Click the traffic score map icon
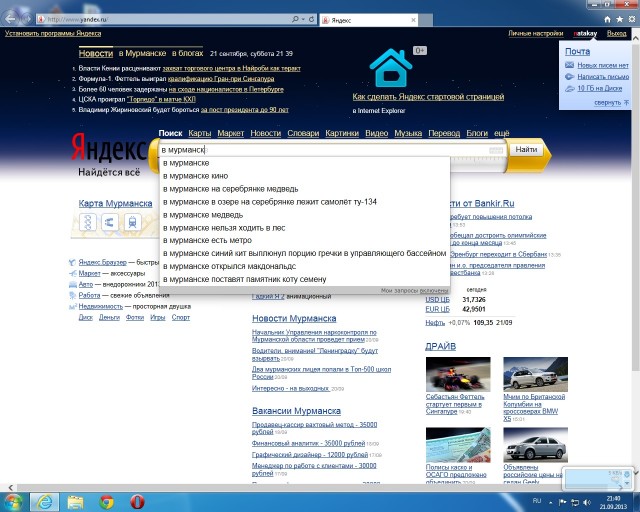Screen dimensions: 640x512 coord(88,222)
